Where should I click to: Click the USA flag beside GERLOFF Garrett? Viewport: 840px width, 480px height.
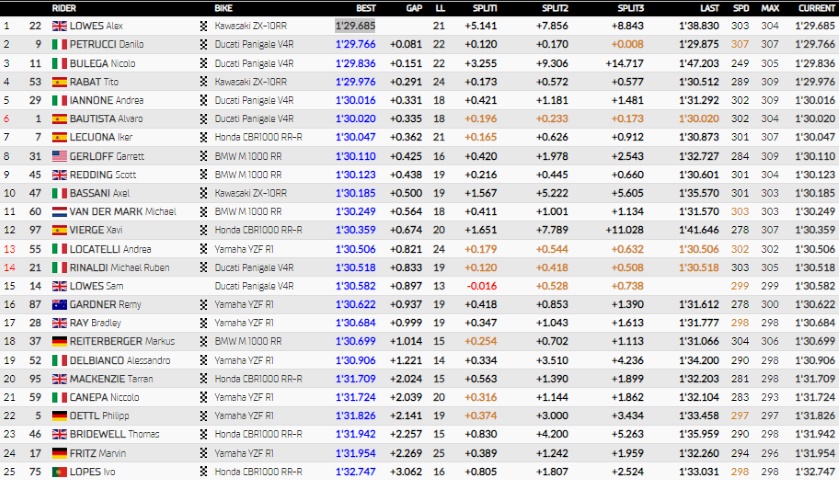click(x=59, y=156)
